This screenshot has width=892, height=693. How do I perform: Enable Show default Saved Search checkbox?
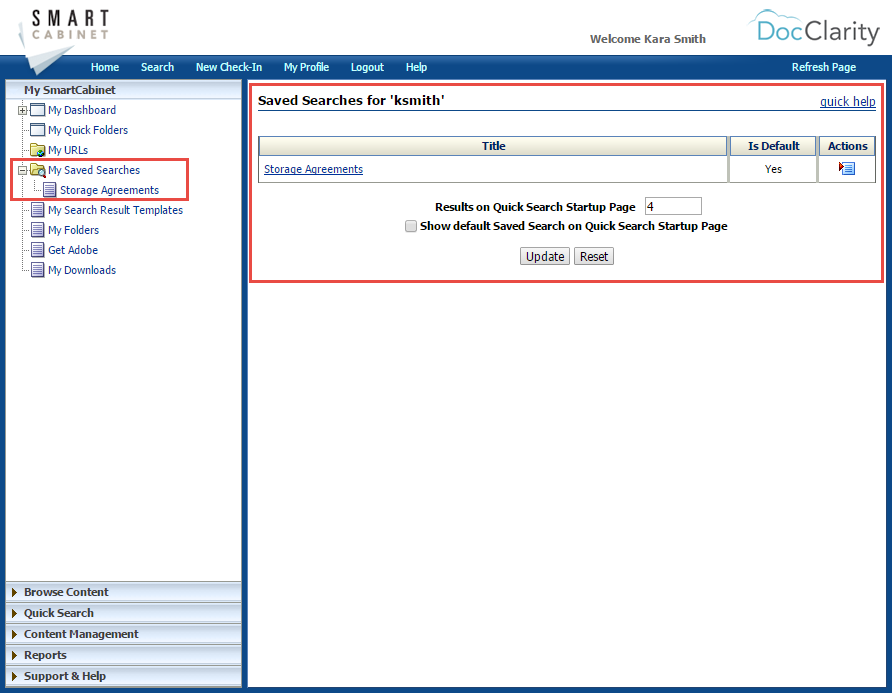tap(411, 227)
